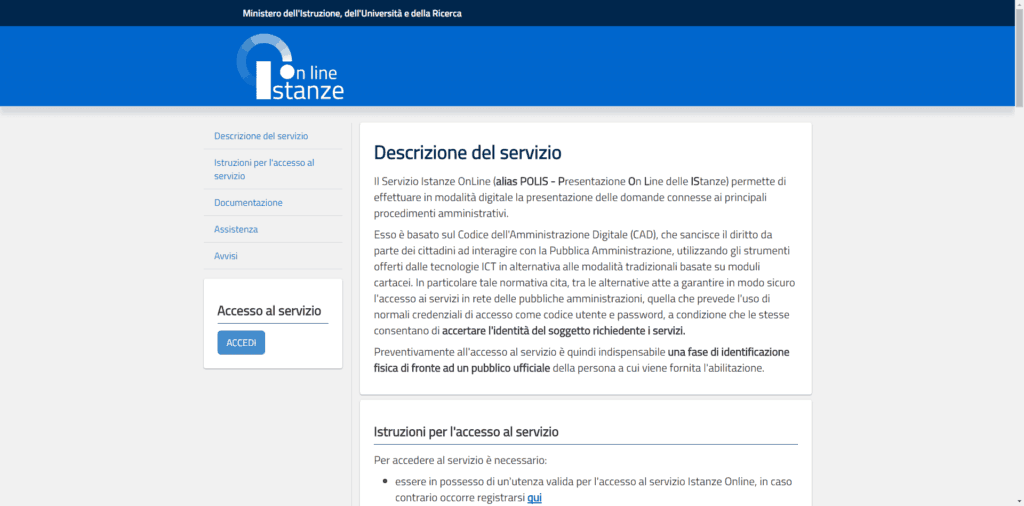Viewport: 1024px width, 506px height.
Task: Click the 'Istruzioni per l'accesso al servizio' section heading
Action: pyautogui.click(x=466, y=432)
